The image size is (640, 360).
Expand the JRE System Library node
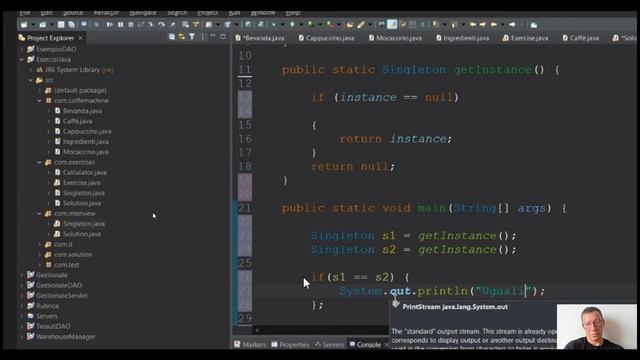point(31,70)
